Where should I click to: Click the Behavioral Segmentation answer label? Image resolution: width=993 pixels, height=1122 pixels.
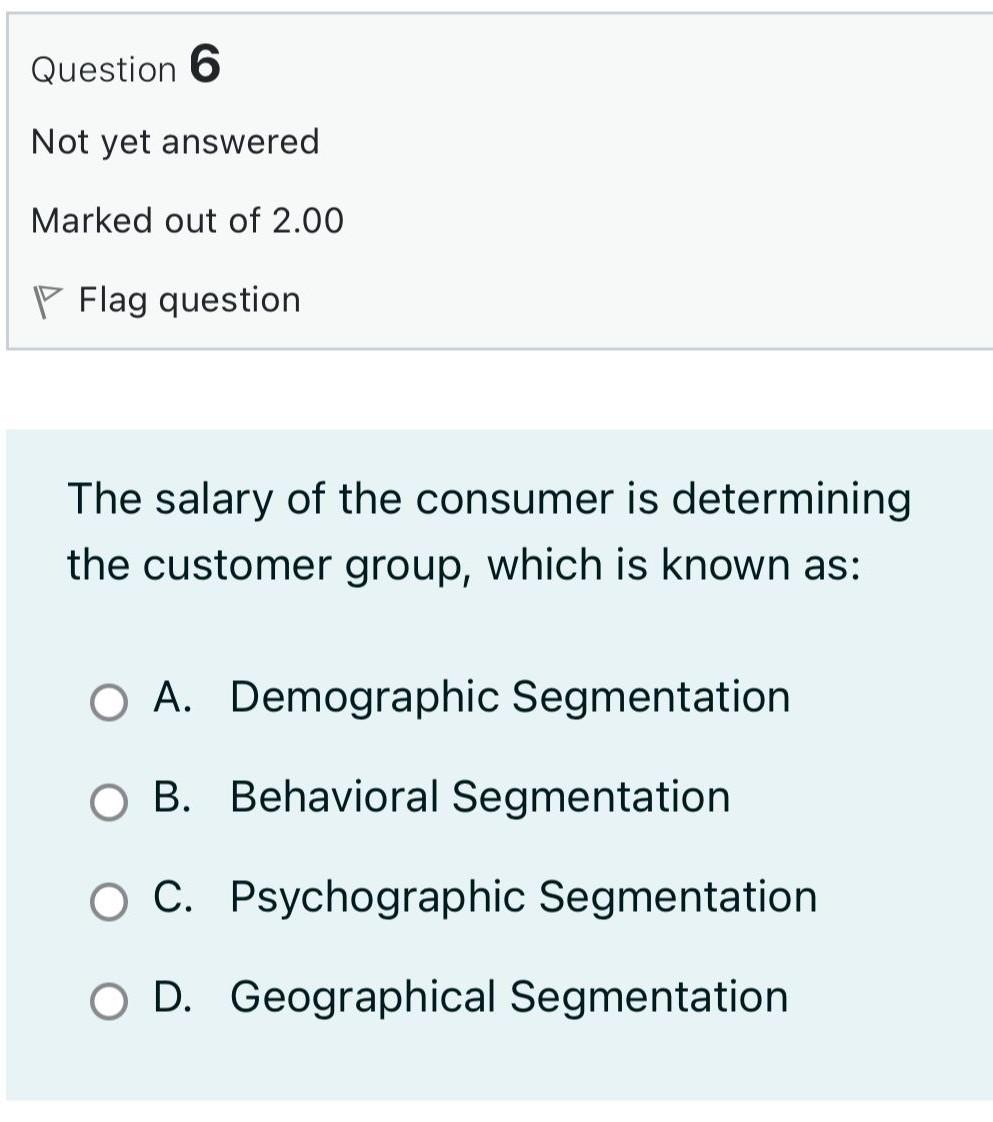pos(480,796)
